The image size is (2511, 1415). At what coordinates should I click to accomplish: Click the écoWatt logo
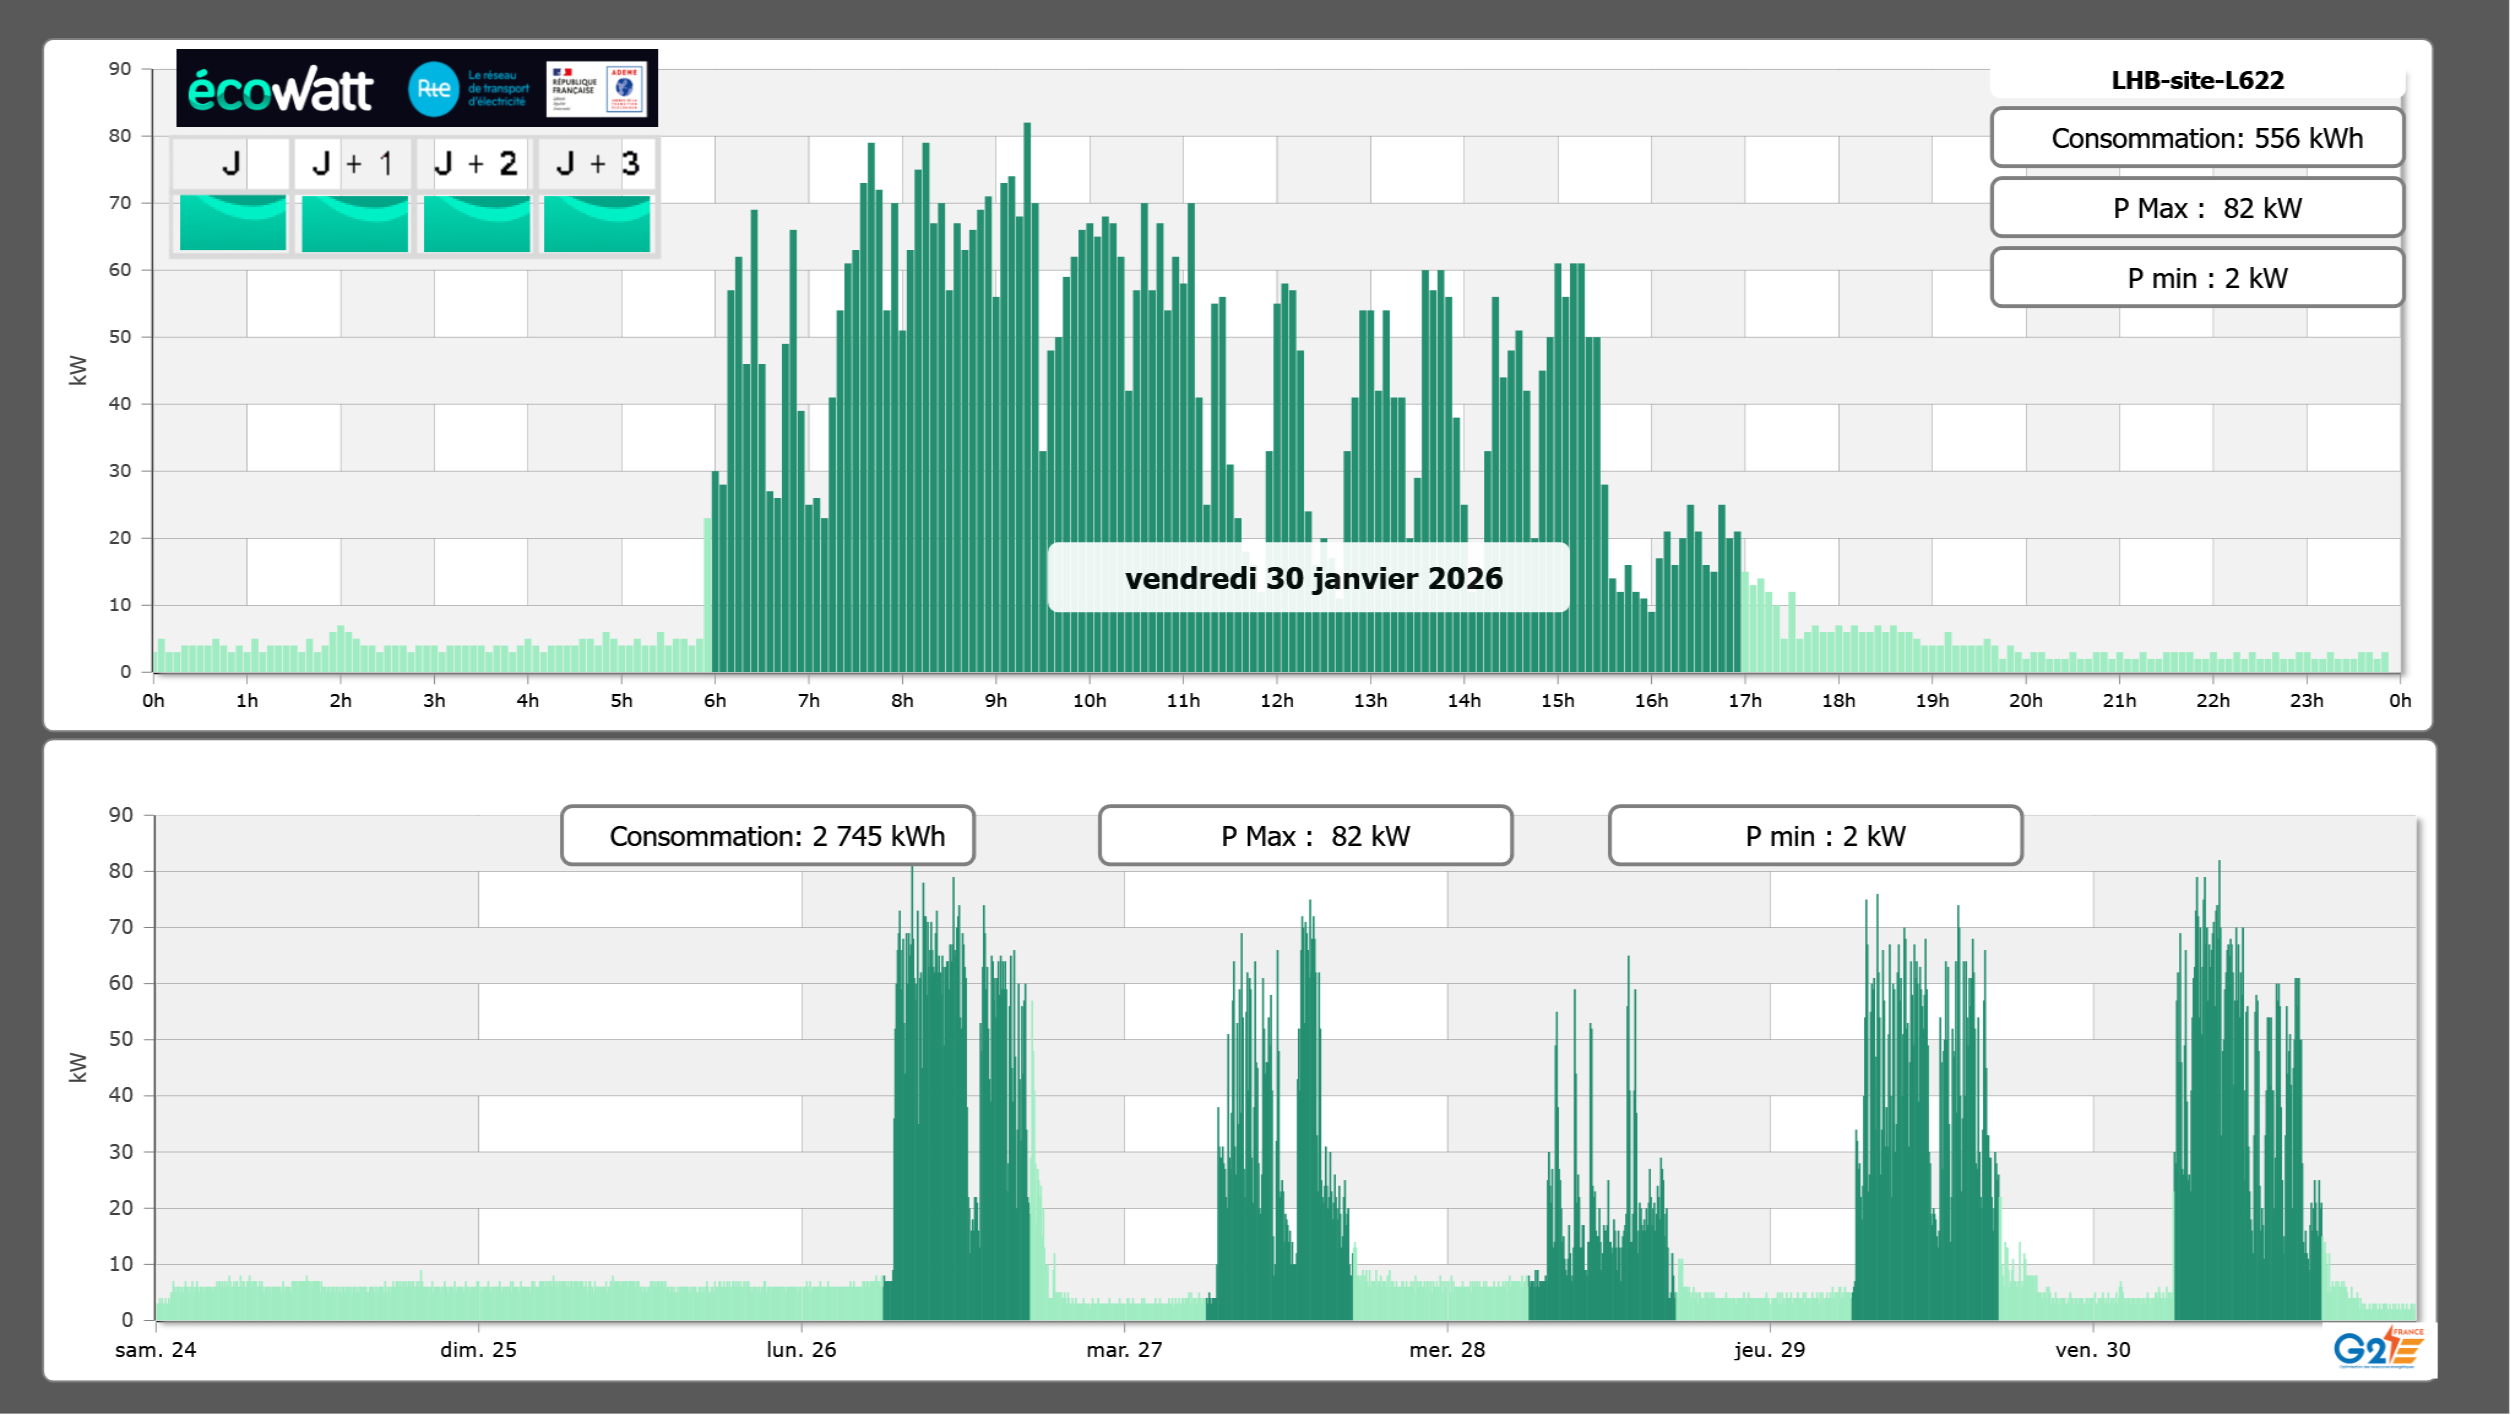tap(280, 90)
